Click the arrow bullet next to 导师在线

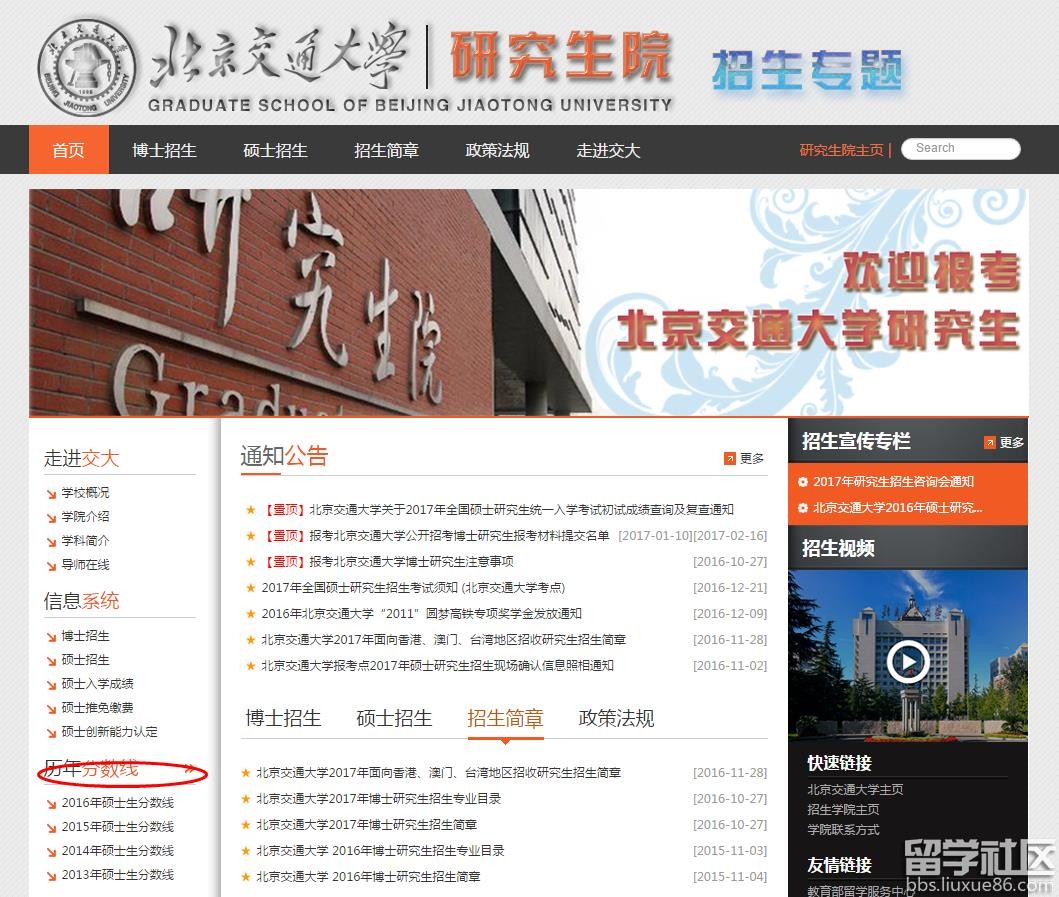point(51,566)
